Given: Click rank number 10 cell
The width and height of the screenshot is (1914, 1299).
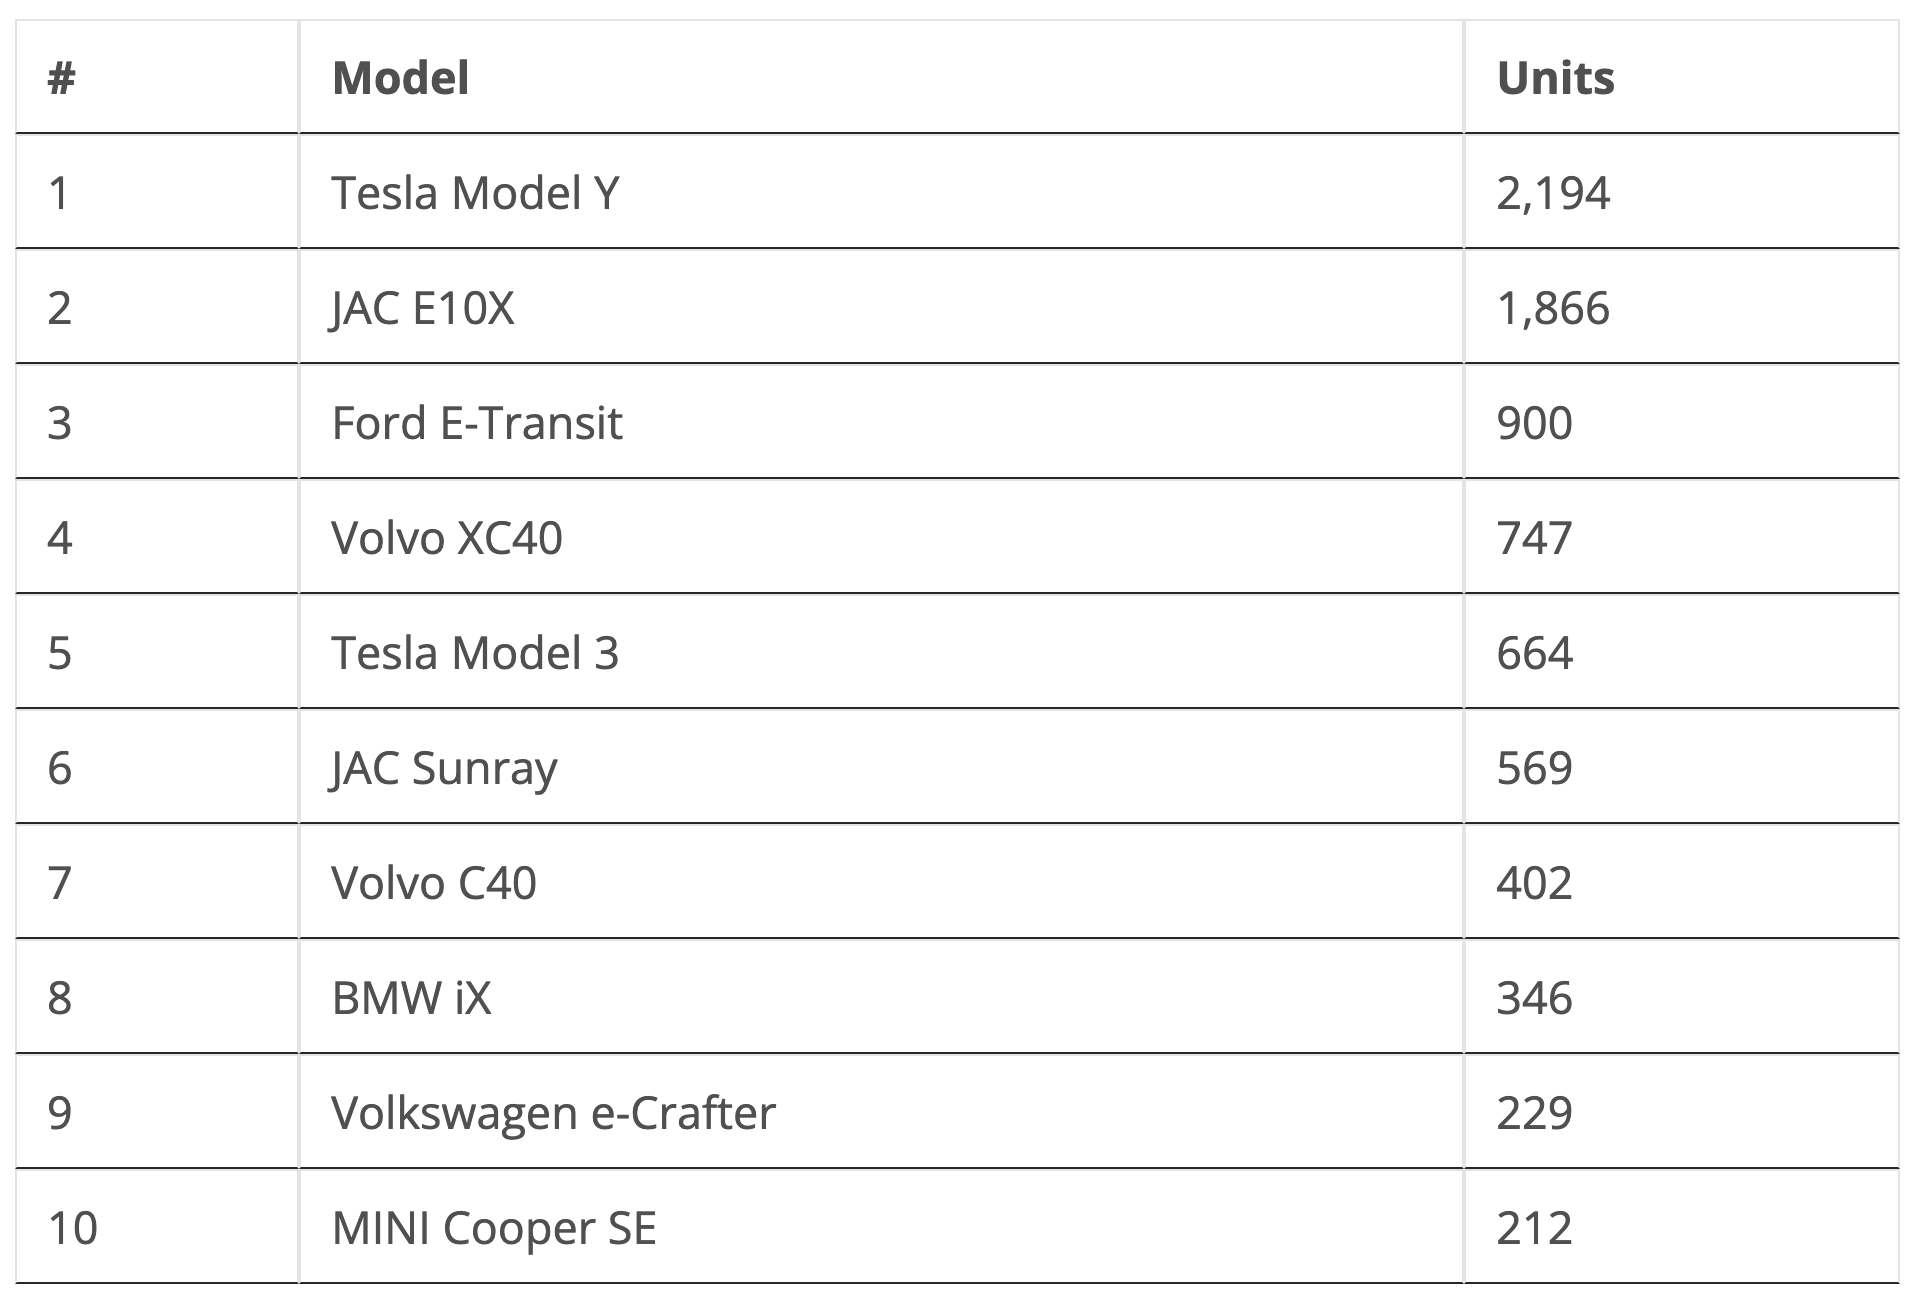Looking at the screenshot, I should (x=73, y=1228).
